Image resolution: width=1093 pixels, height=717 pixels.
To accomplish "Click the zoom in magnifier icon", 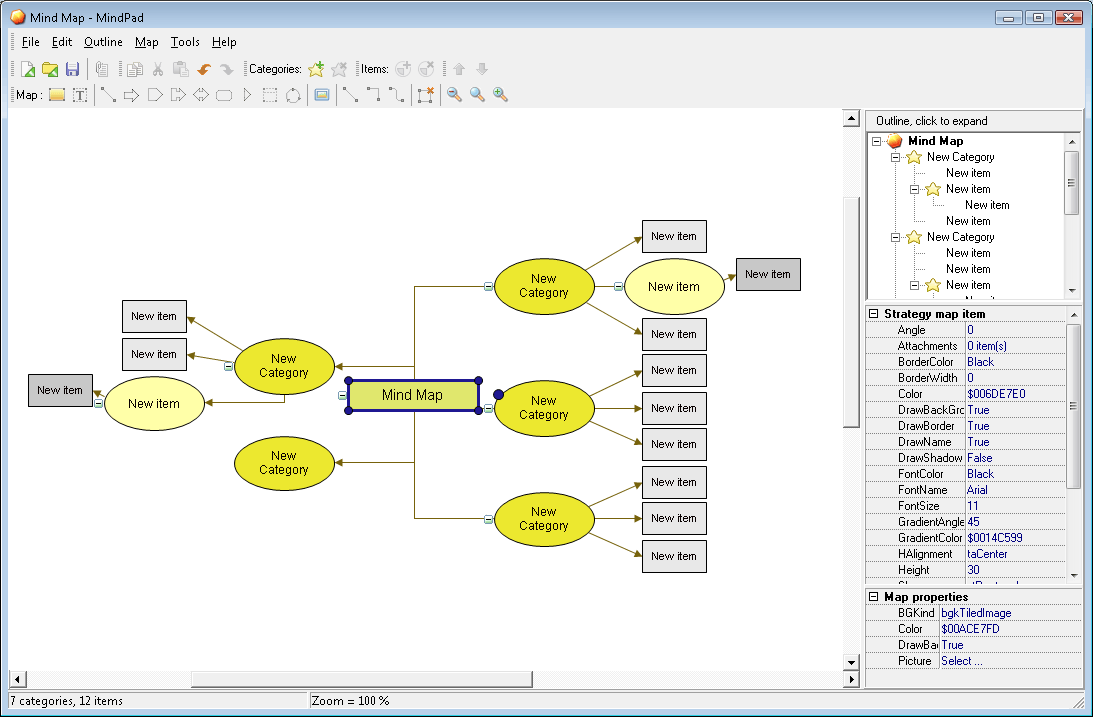I will [x=500, y=95].
